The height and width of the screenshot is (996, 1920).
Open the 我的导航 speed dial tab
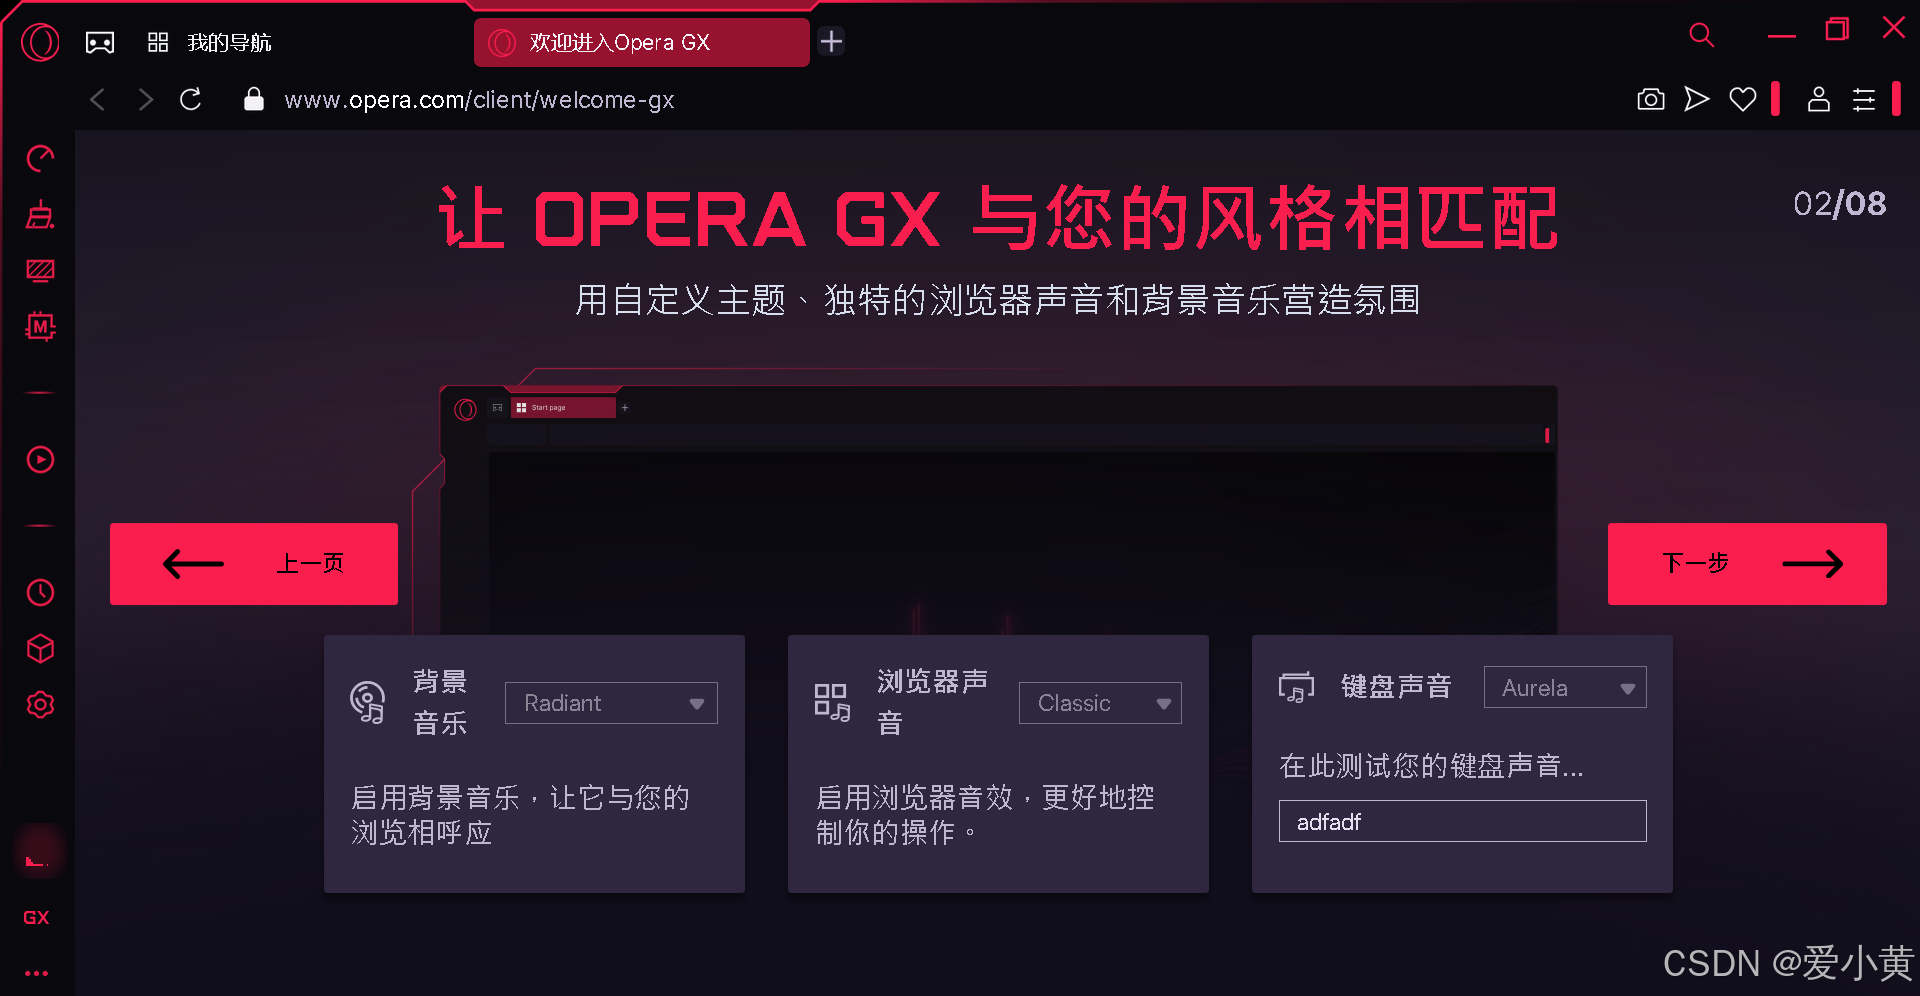(210, 42)
